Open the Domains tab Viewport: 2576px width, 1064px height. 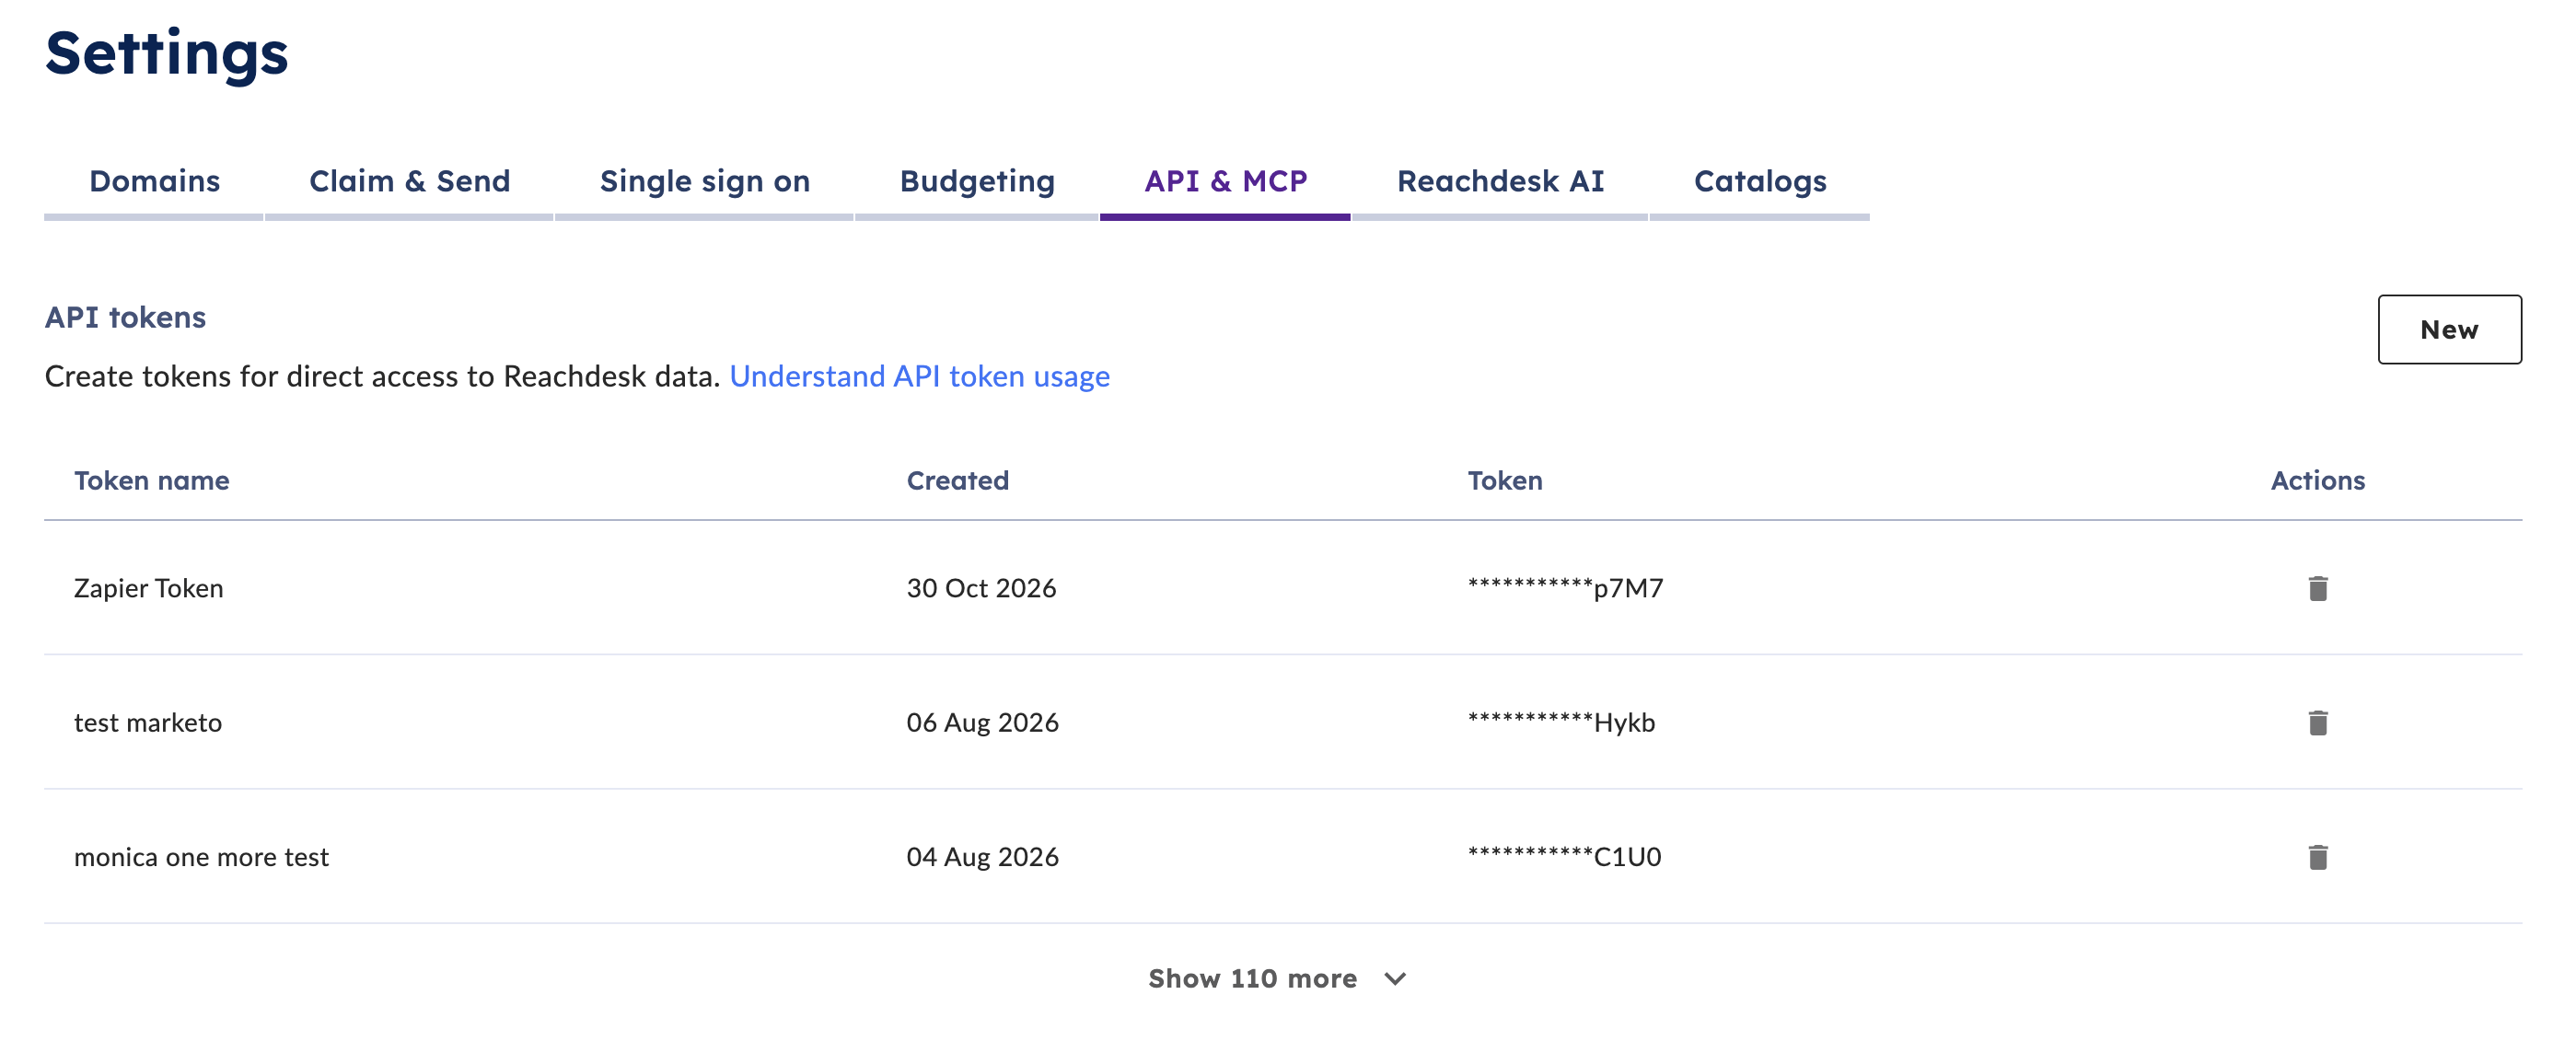[x=154, y=181]
